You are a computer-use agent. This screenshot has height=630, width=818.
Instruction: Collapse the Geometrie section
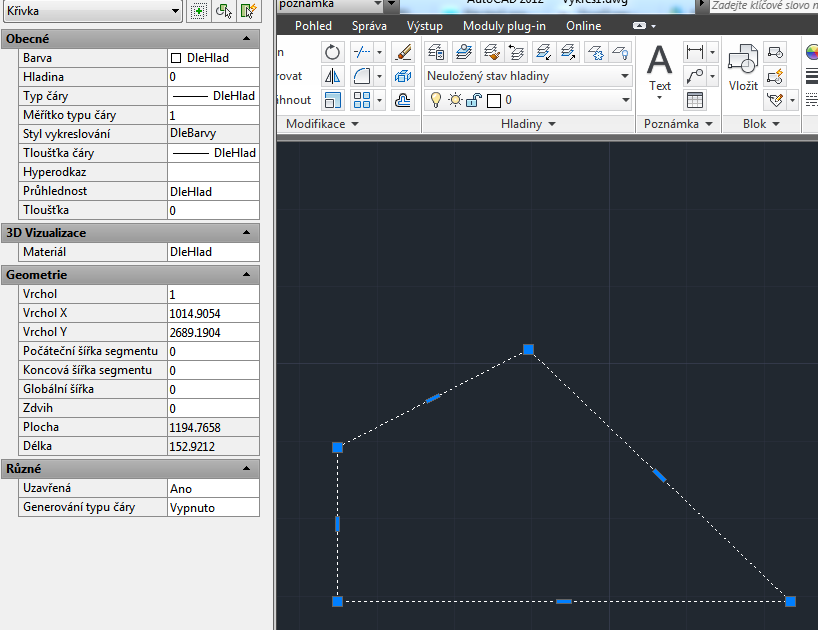click(x=247, y=274)
